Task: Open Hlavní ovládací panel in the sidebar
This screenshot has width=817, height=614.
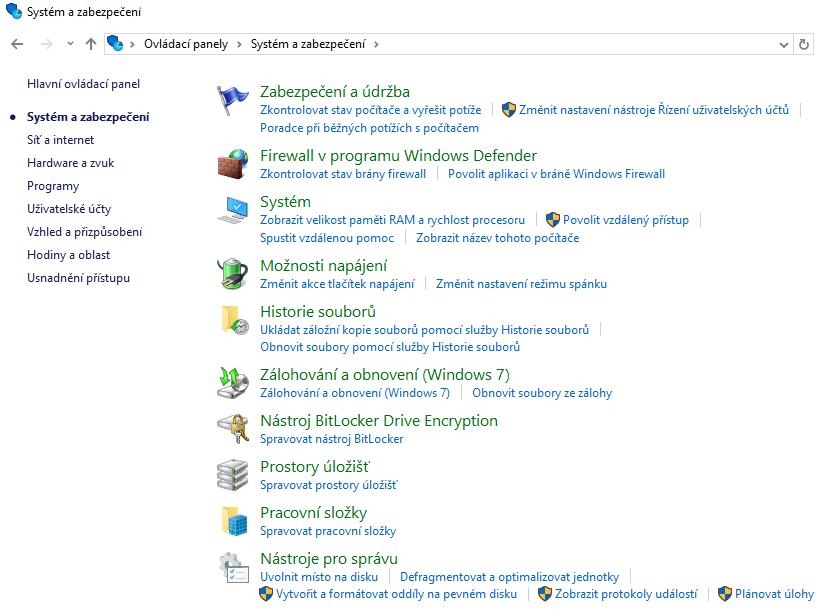Action: [83, 84]
